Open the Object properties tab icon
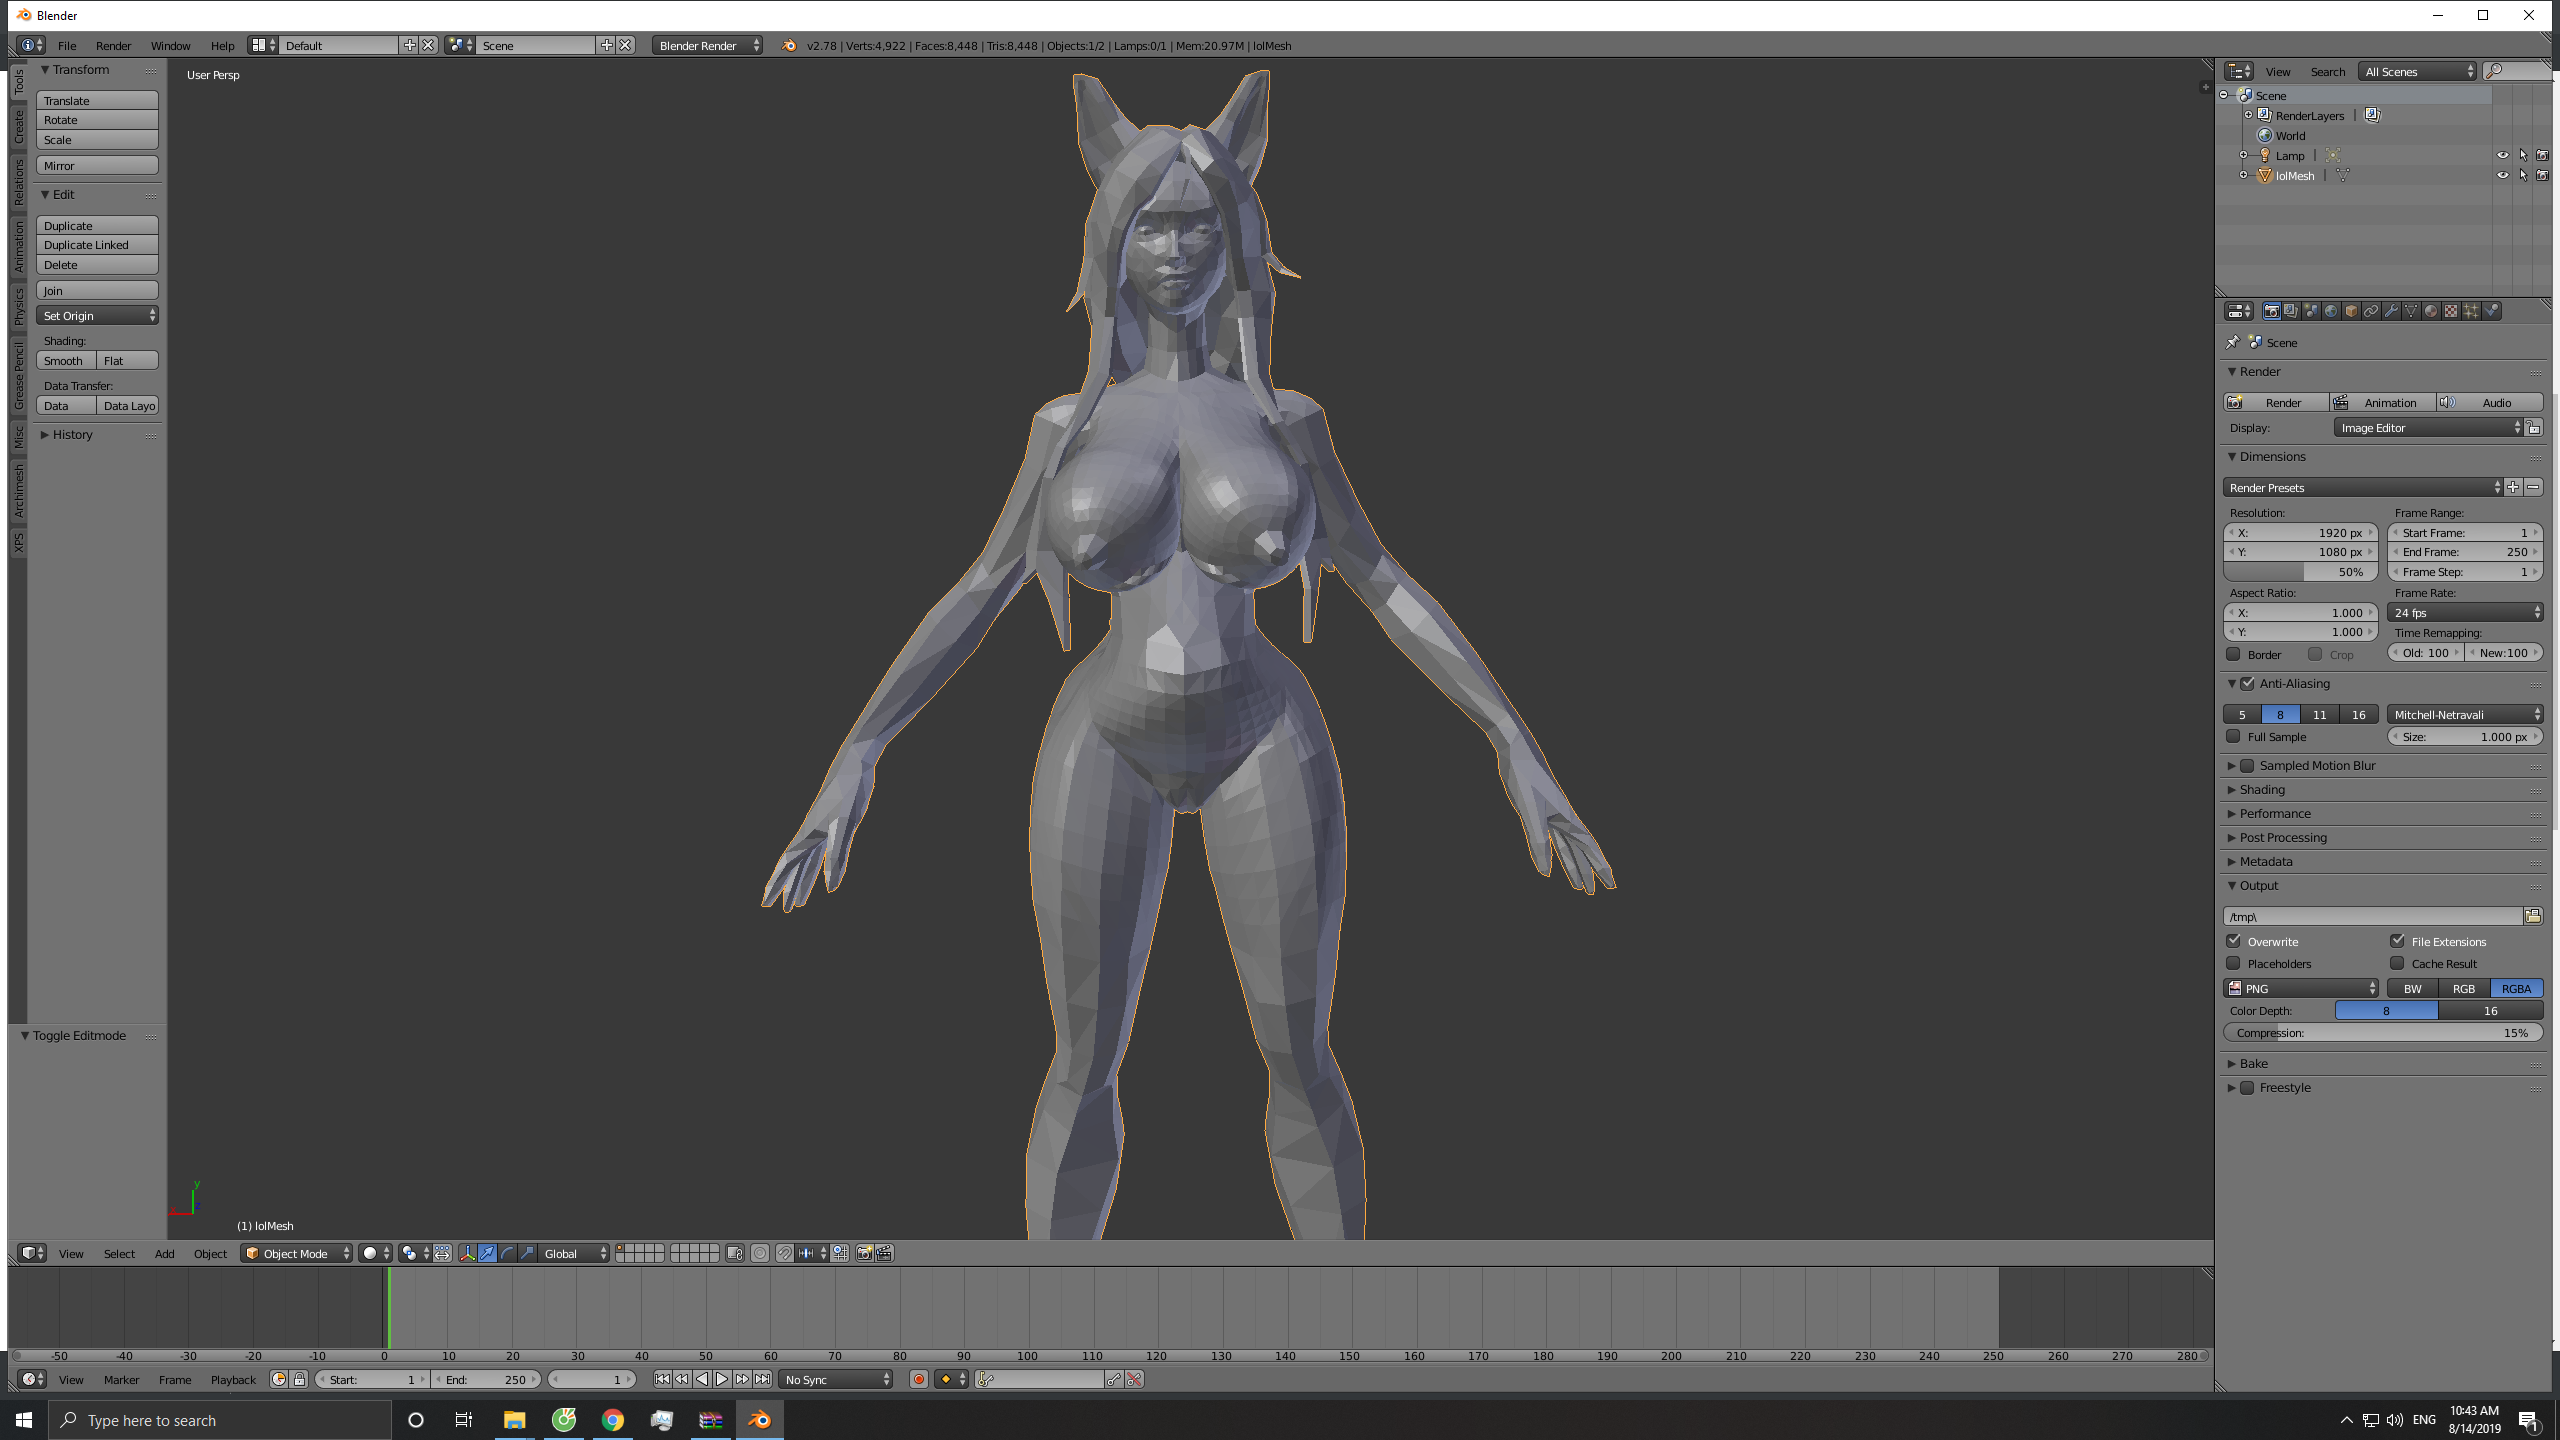The width and height of the screenshot is (2560, 1440). coord(2351,311)
